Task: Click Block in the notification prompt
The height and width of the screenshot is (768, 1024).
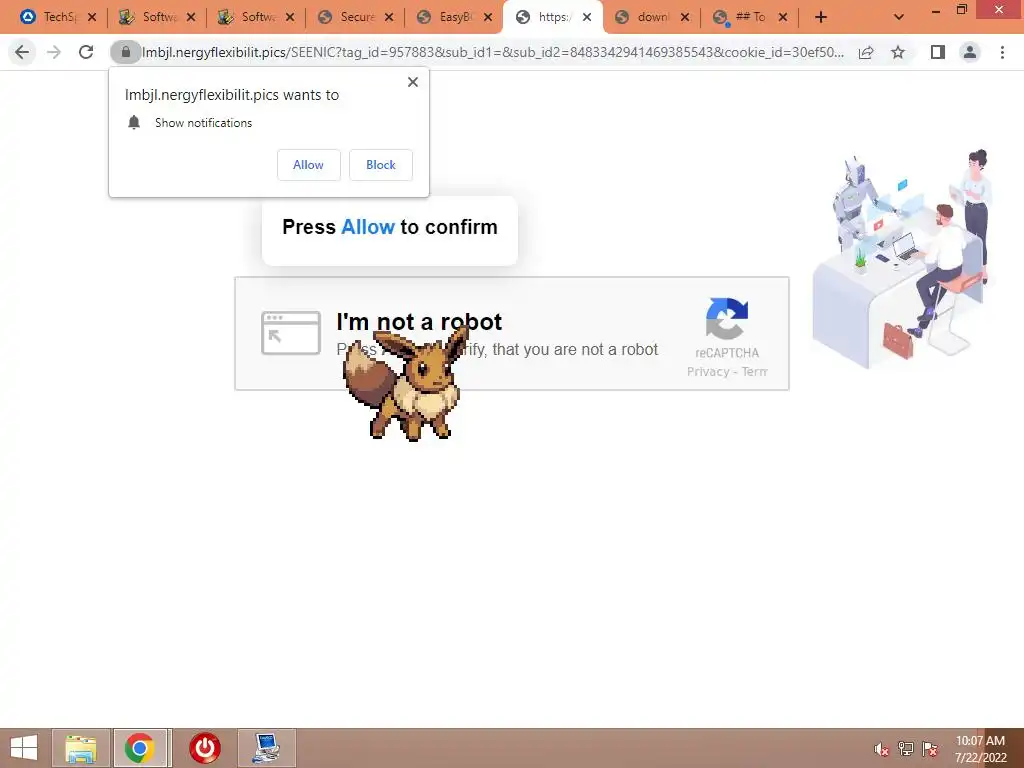Action: (x=381, y=165)
